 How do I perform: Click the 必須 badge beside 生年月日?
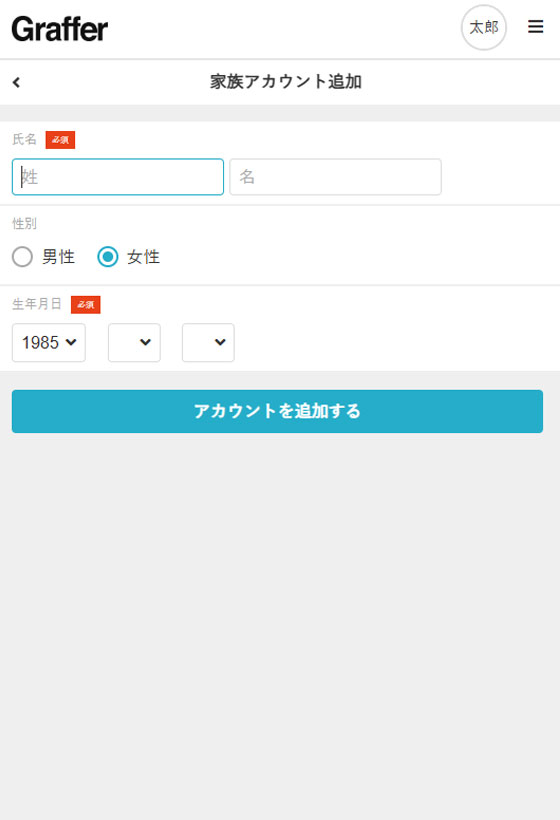[86, 304]
